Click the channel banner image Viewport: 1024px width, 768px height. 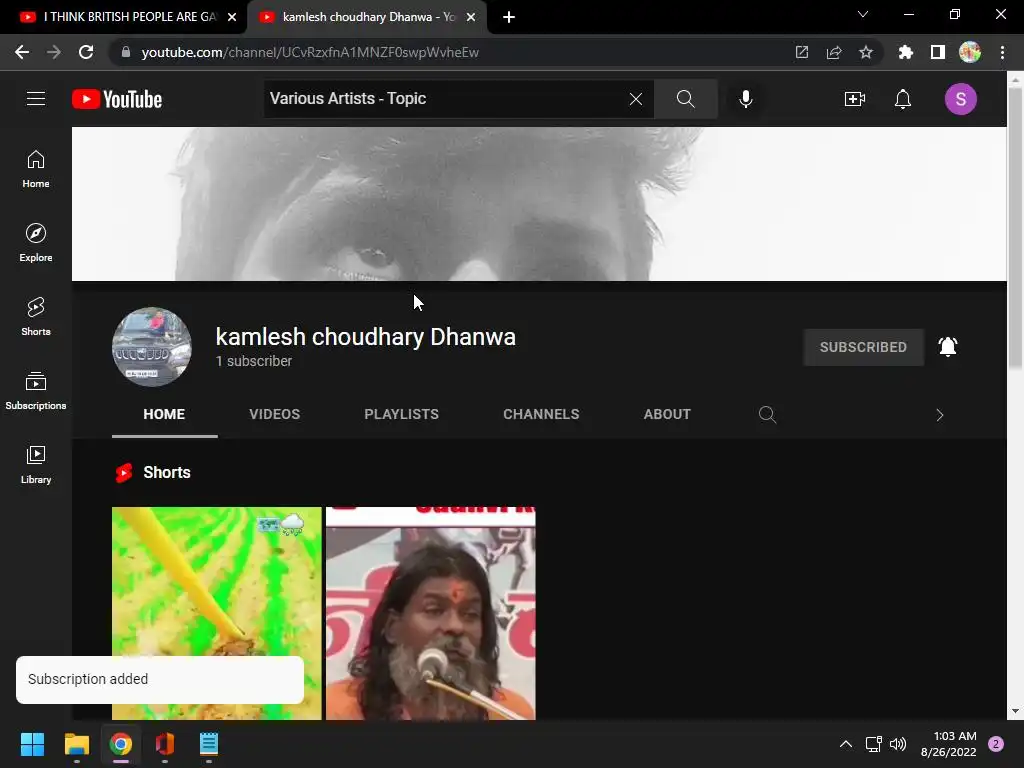tap(539, 204)
